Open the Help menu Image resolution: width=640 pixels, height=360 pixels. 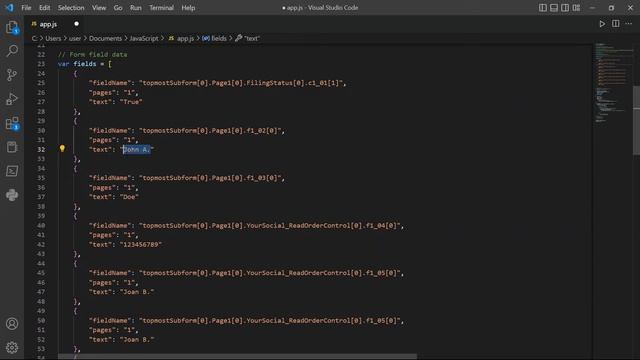[x=188, y=8]
